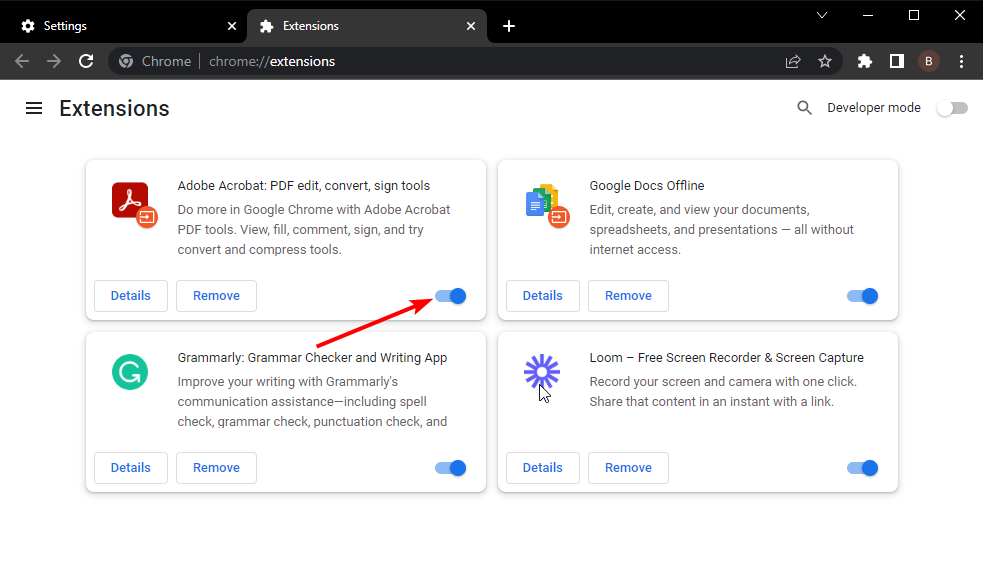
Task: Focus the chrome://extensions address bar
Action: (476, 61)
